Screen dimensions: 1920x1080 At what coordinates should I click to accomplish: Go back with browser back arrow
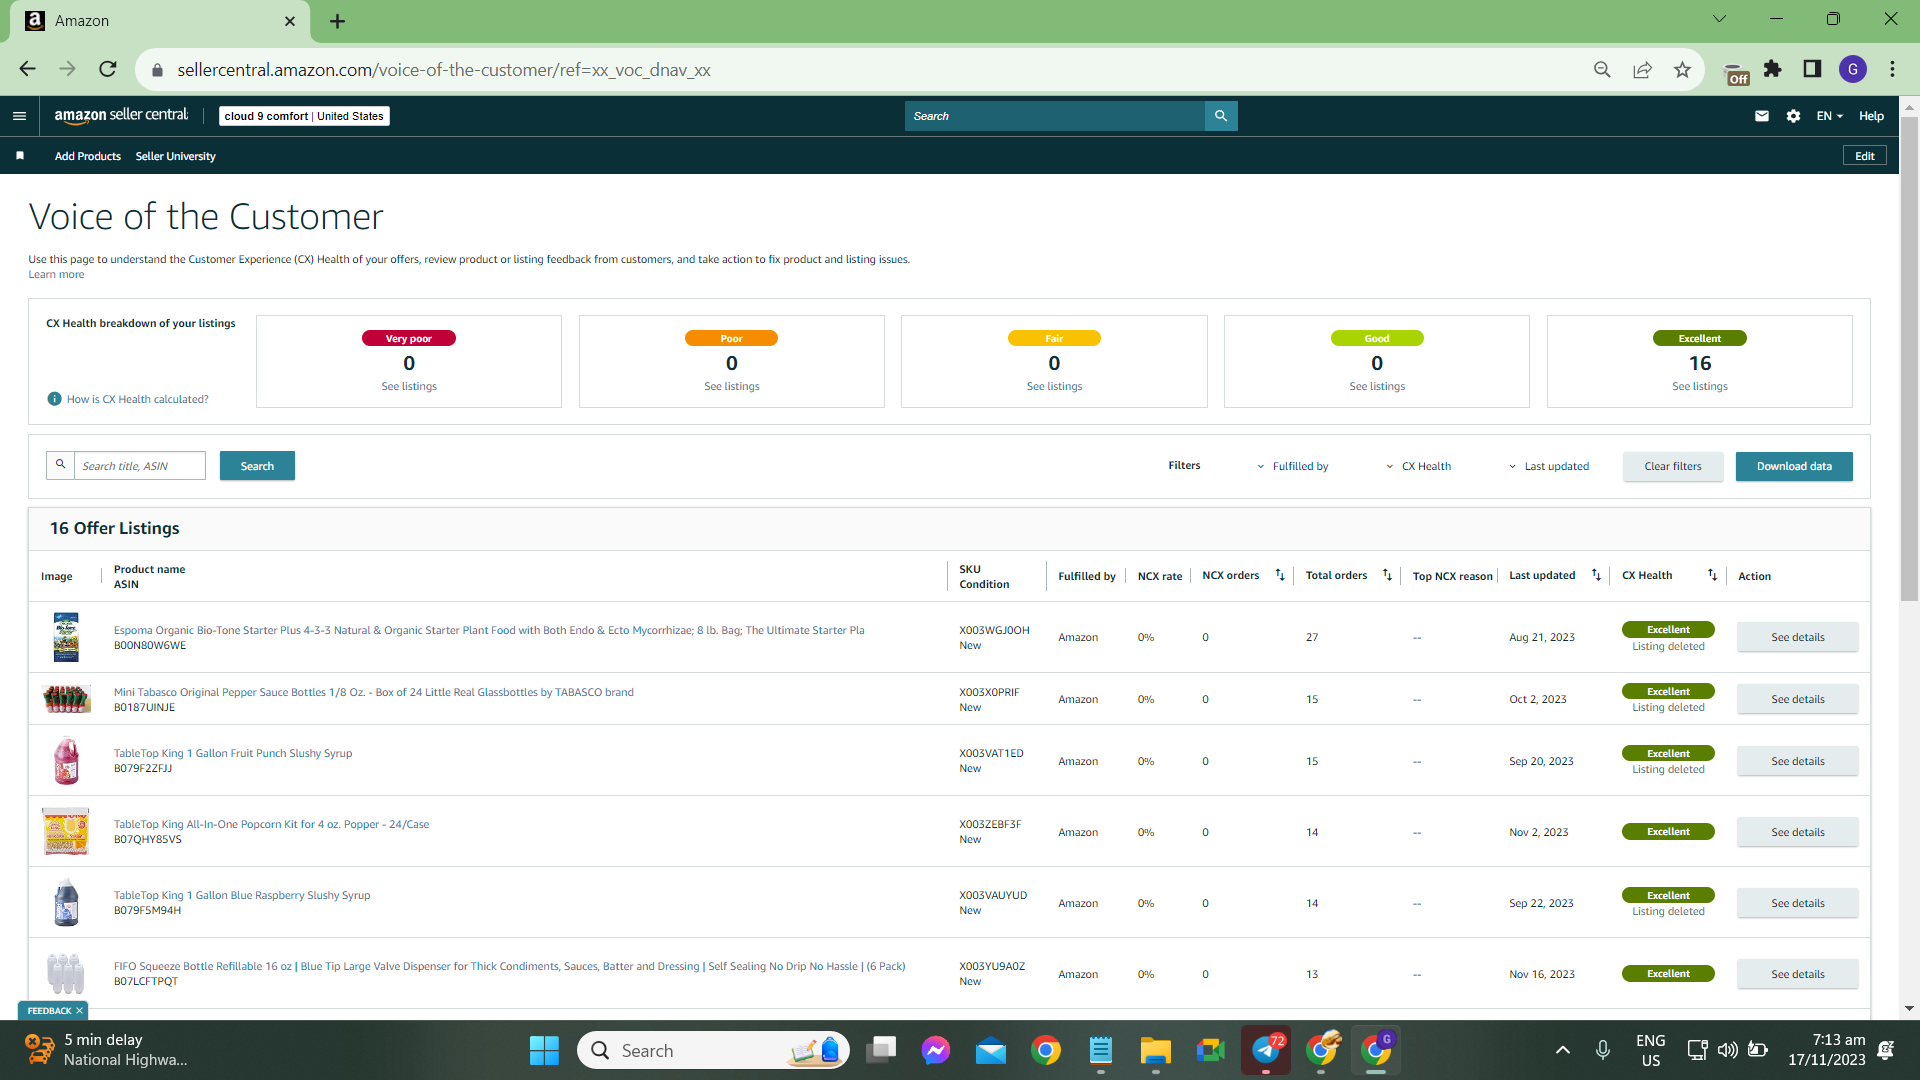coord(27,69)
